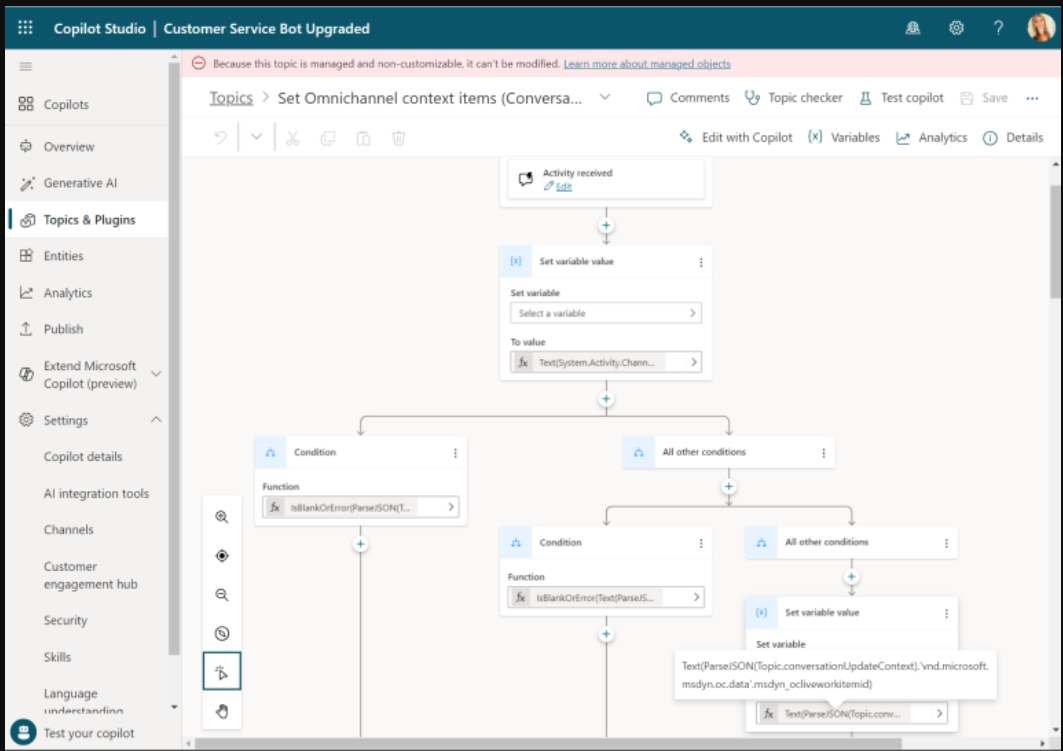Click the Topics breadcrumb link
This screenshot has height=751, width=1063.
coord(230,98)
